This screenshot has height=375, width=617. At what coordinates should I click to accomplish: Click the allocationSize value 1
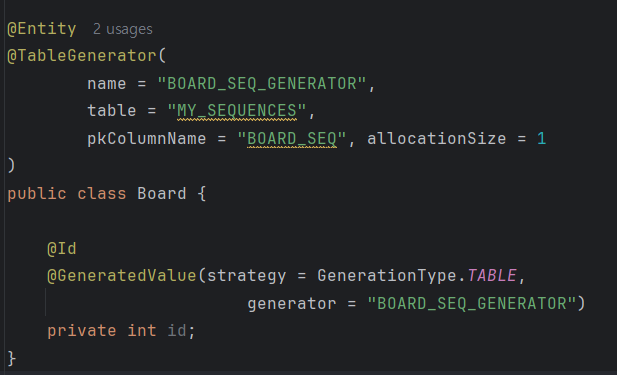(541, 139)
